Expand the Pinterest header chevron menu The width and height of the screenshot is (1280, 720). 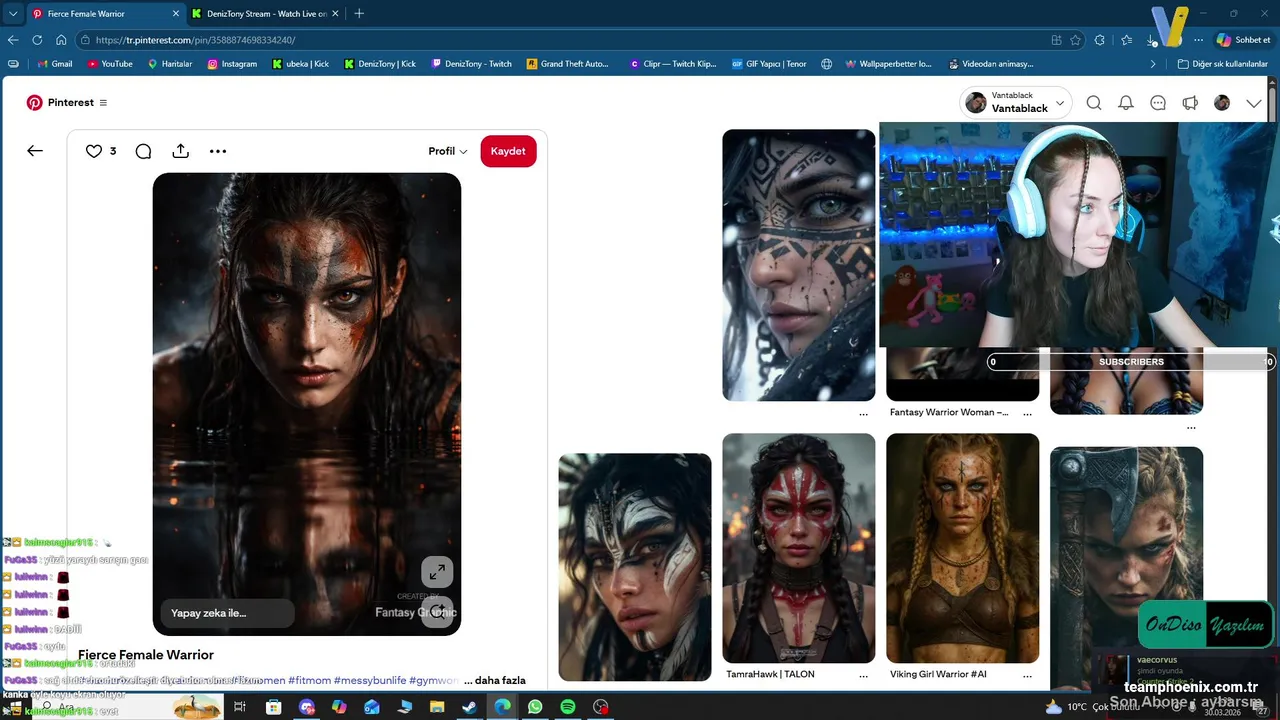pos(1254,103)
